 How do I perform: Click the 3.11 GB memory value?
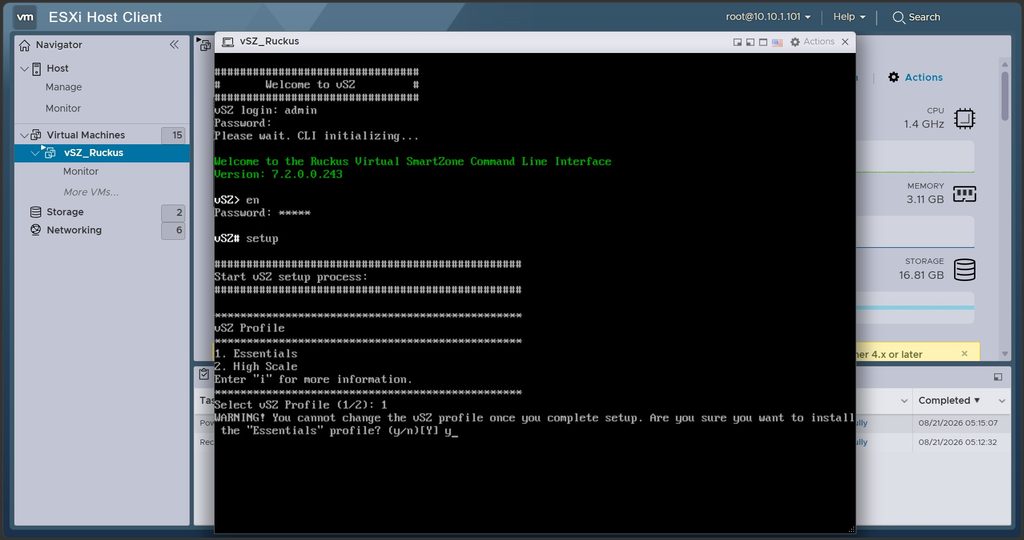(x=925, y=199)
